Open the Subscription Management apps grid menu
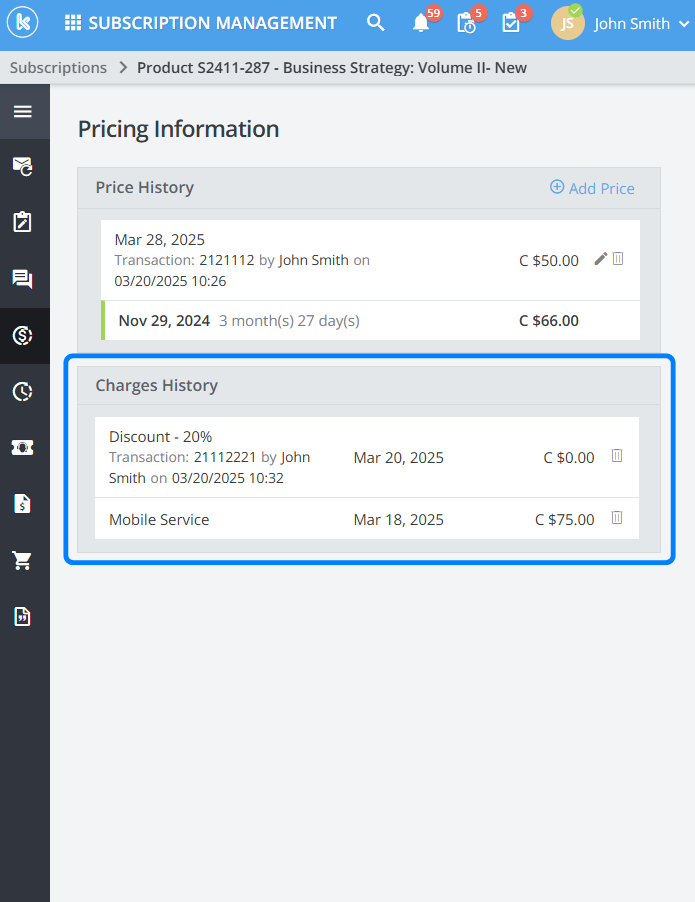Screen dimensions: 695x902 (x=72, y=23)
